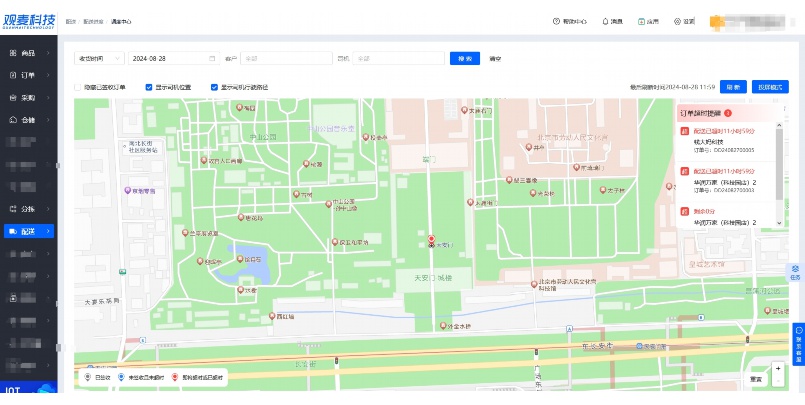Click the blue 搜索 button
805x405 pixels.
click(463, 59)
